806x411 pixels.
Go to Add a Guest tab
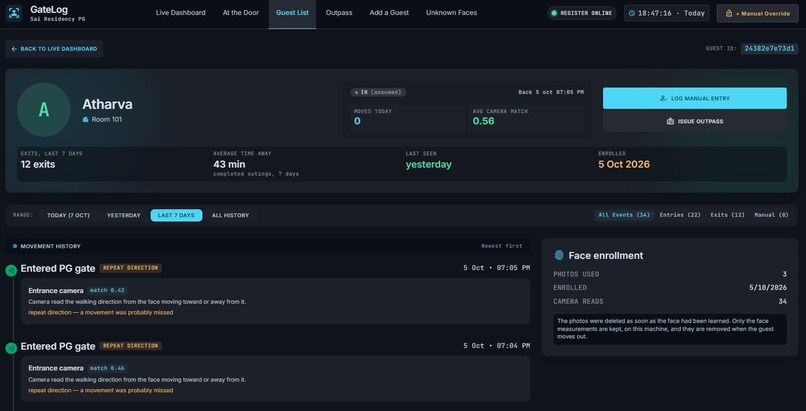(x=389, y=13)
